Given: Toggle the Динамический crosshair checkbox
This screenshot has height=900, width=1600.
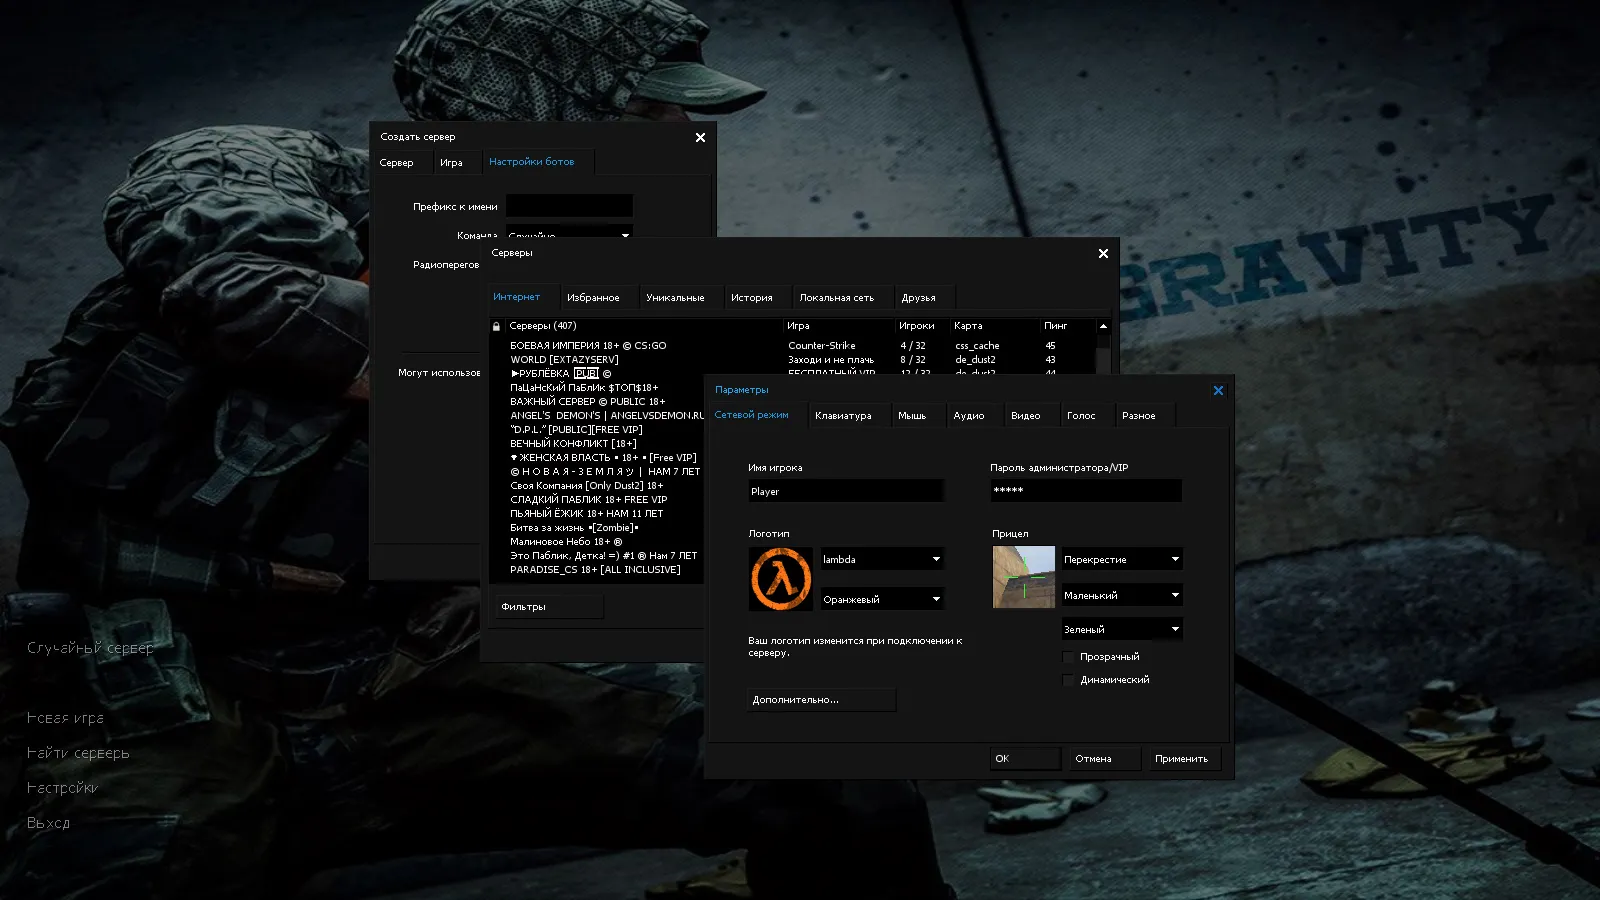Looking at the screenshot, I should tap(1068, 680).
